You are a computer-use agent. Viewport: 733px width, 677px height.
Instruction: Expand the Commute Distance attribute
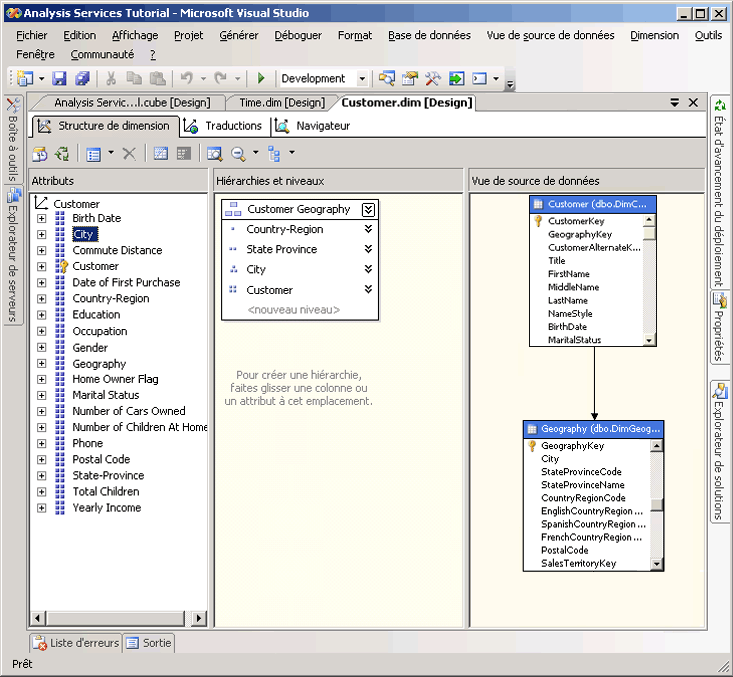click(42, 251)
